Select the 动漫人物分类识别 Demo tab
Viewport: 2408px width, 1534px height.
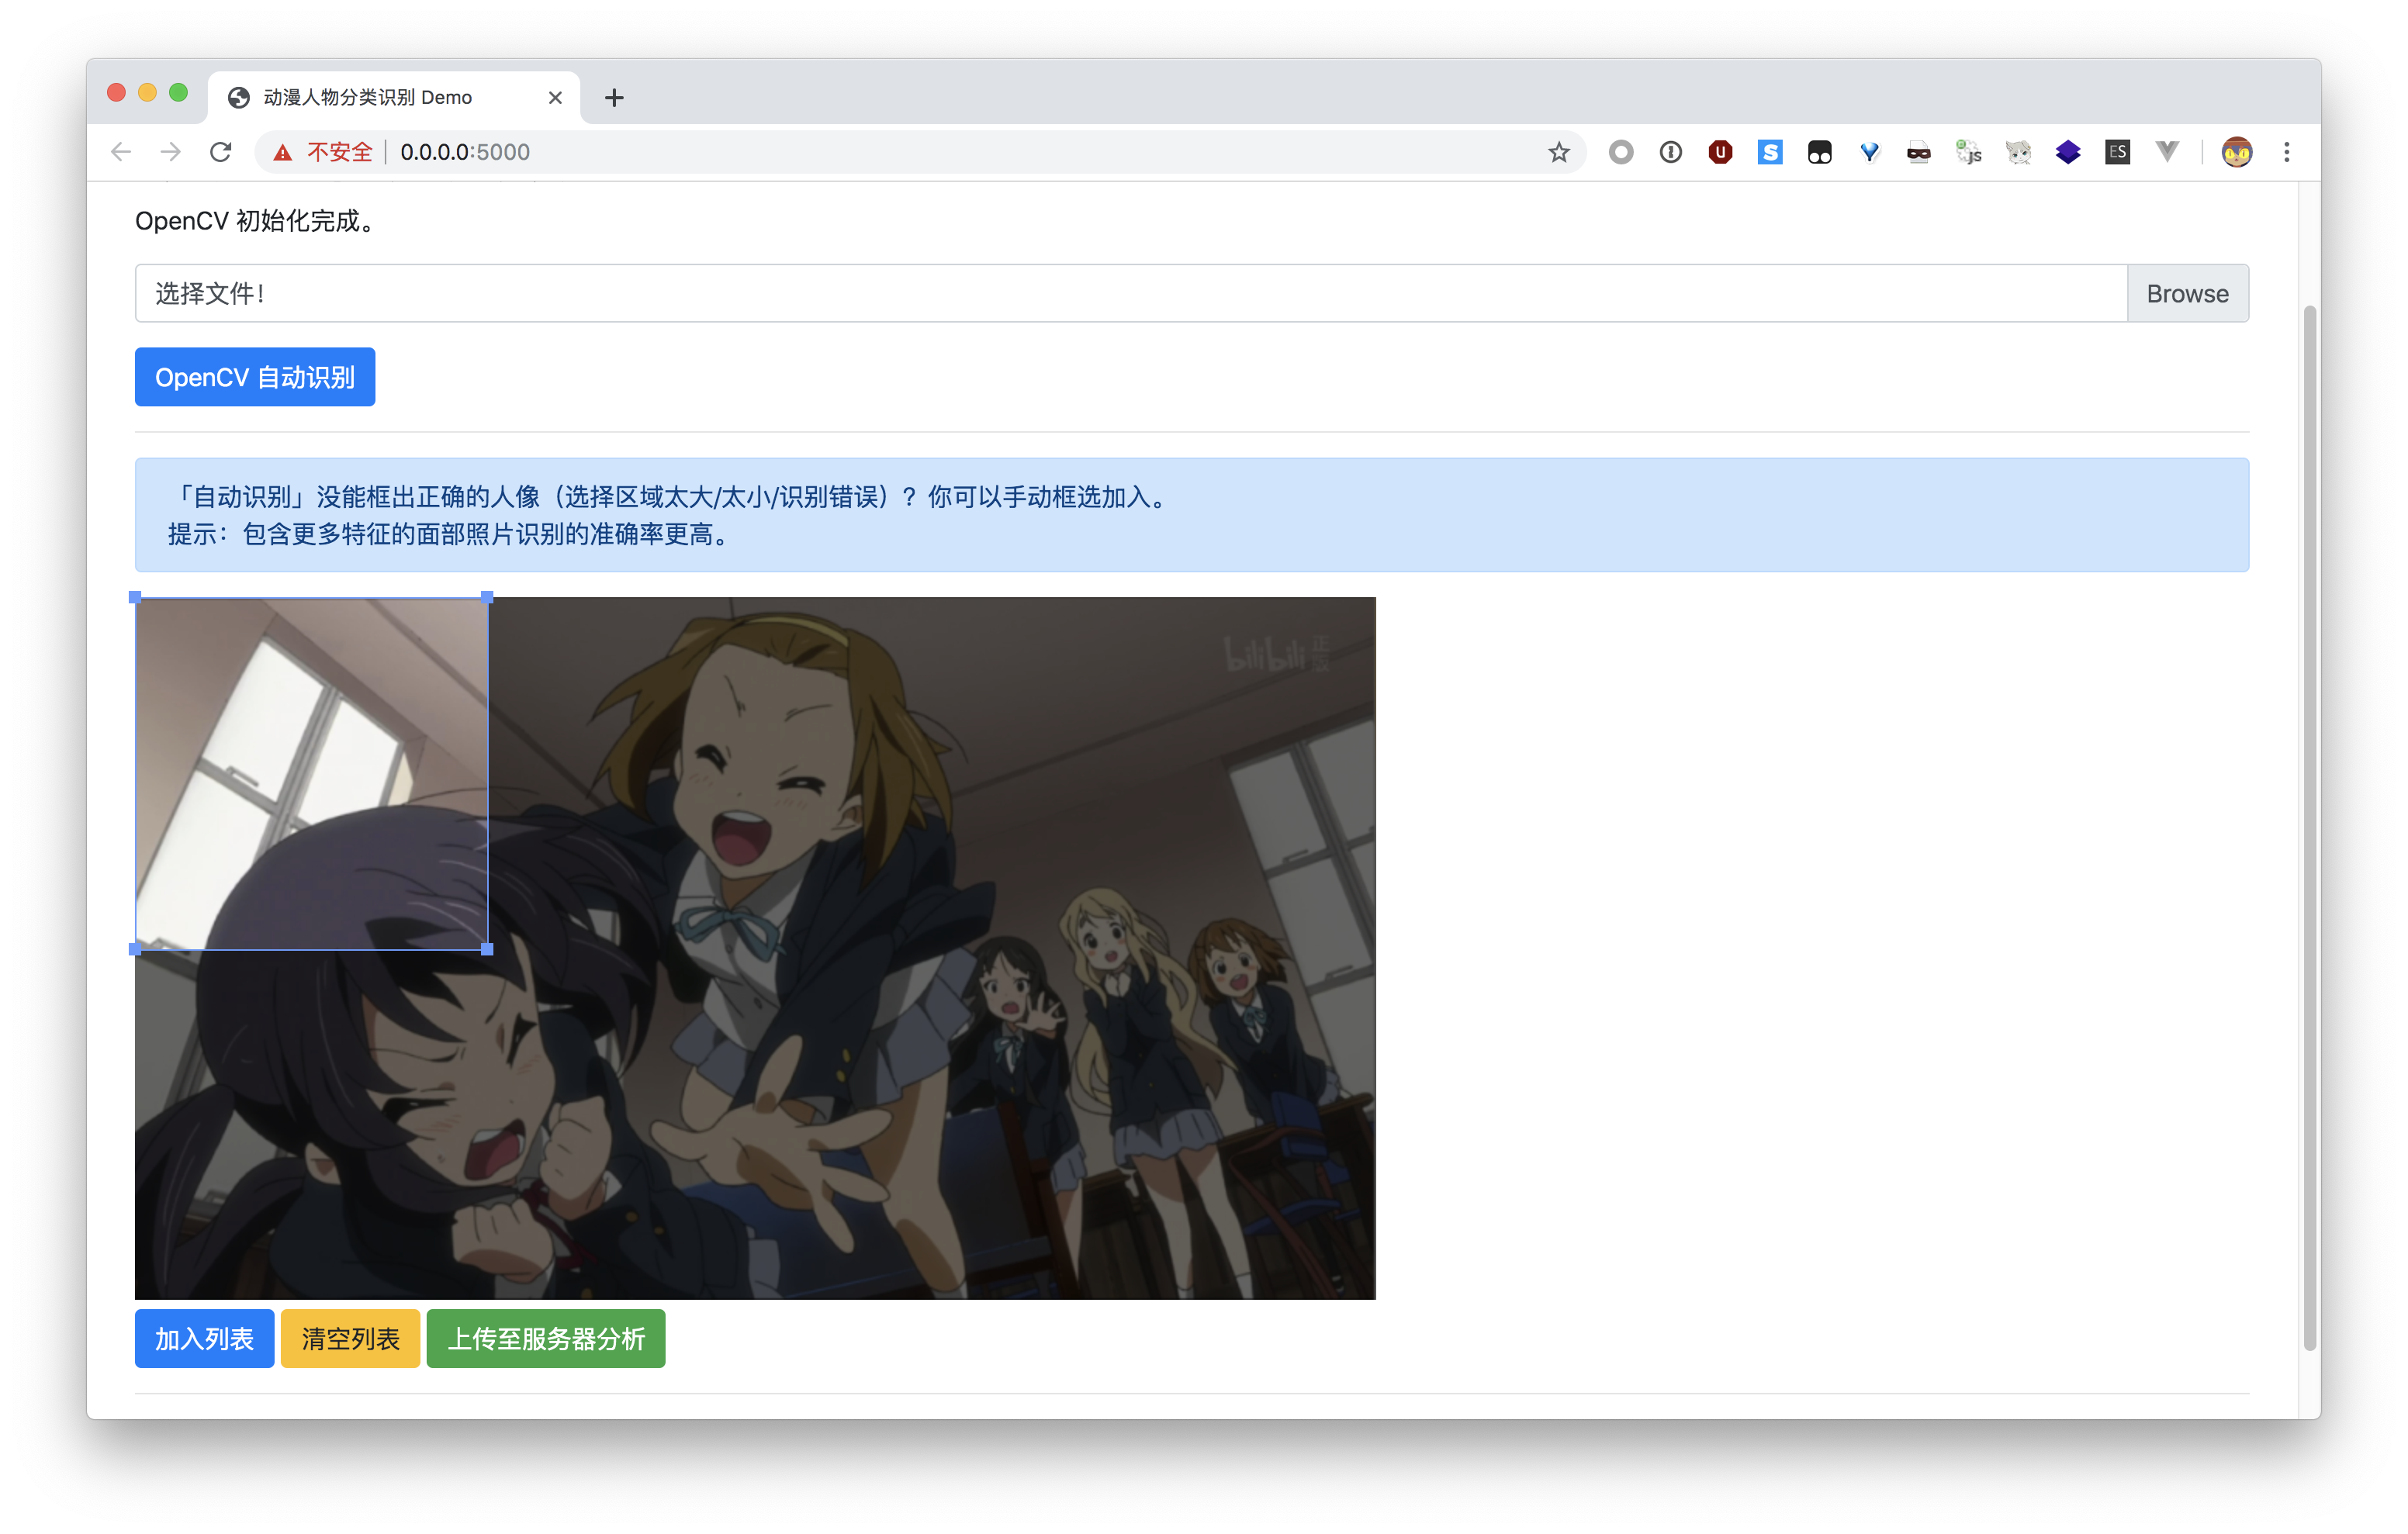368,98
